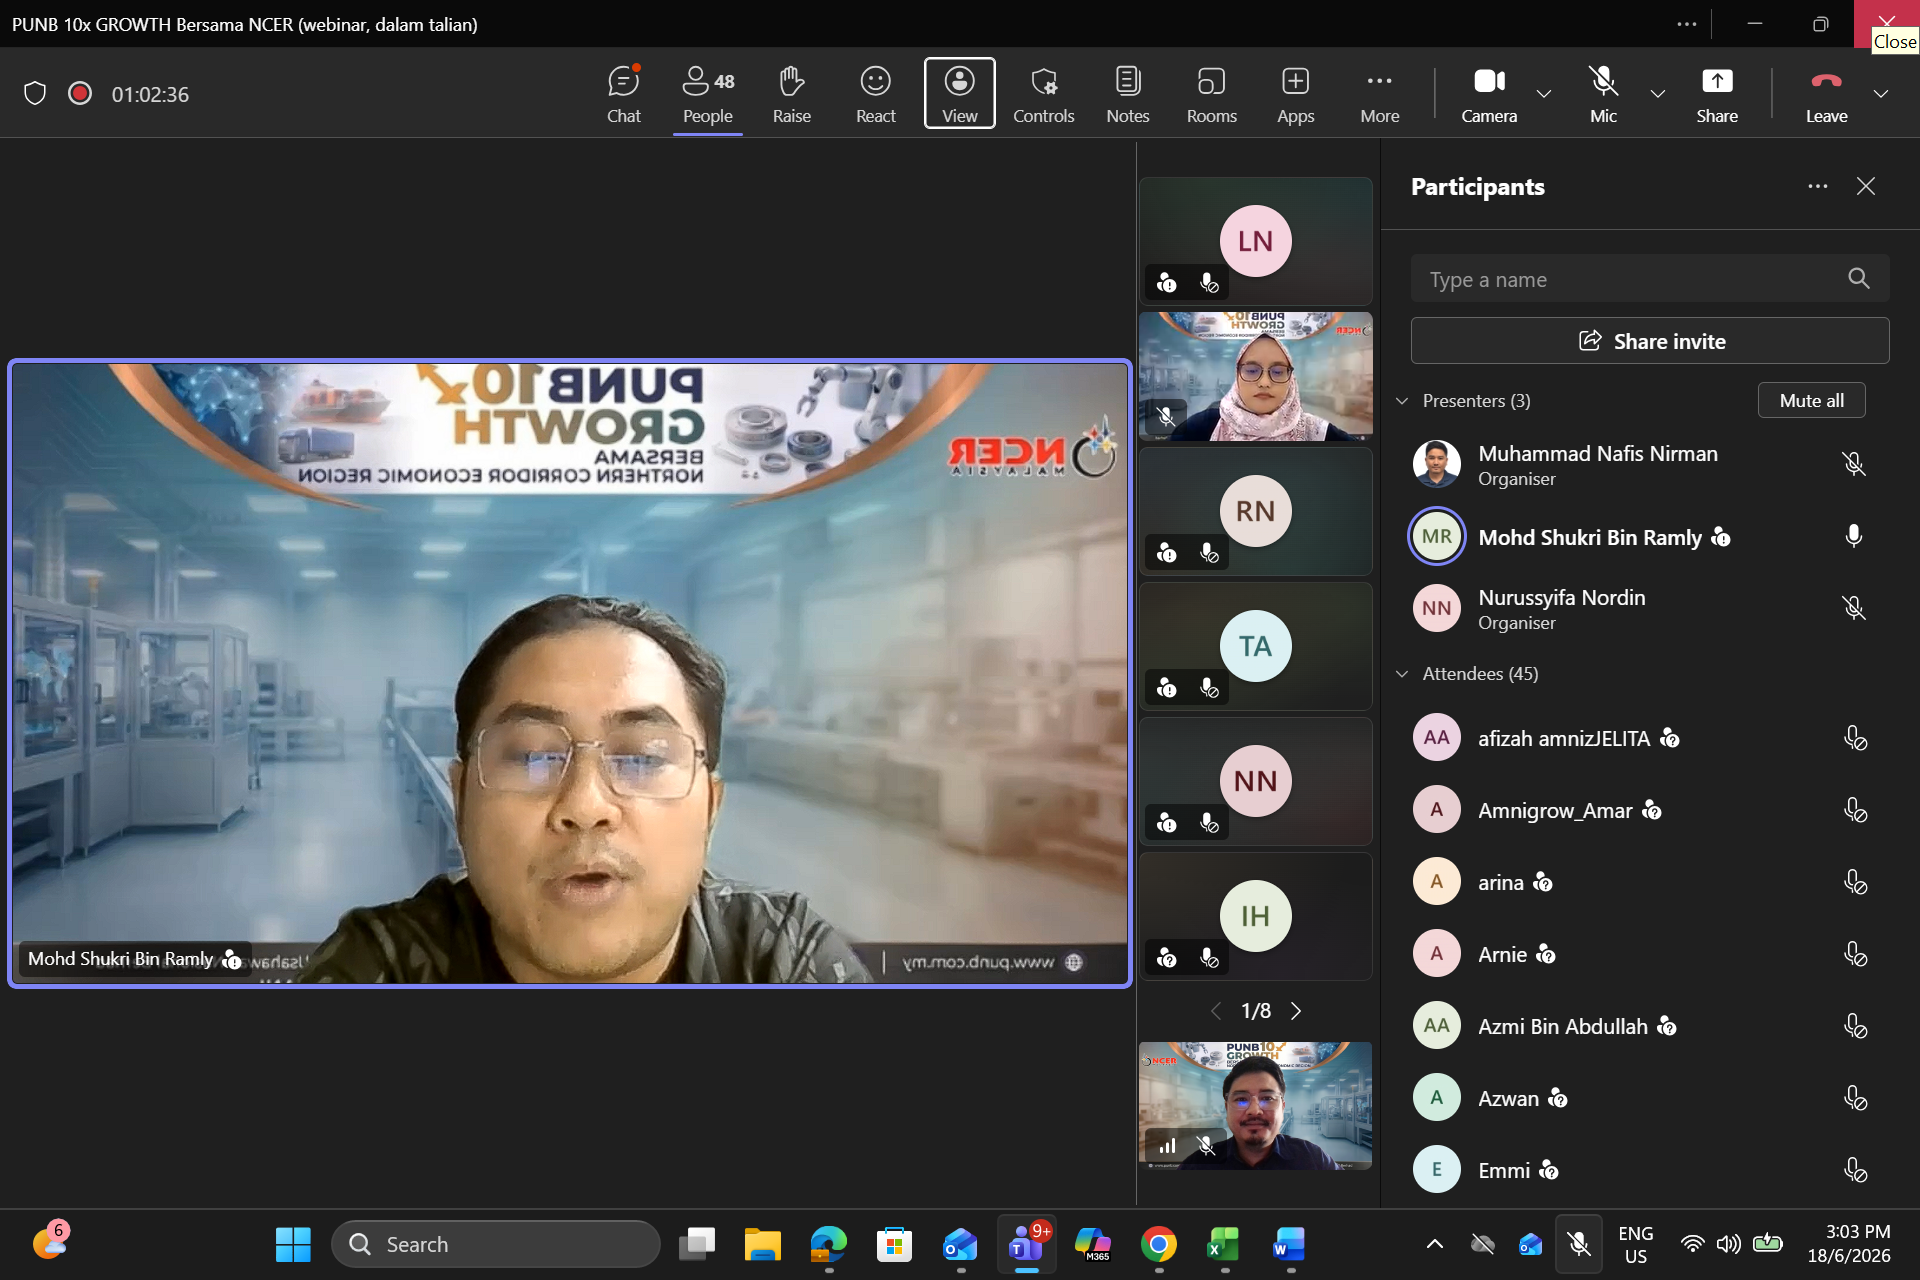
Task: Open the title bar more options menu
Action: pos(1687,24)
